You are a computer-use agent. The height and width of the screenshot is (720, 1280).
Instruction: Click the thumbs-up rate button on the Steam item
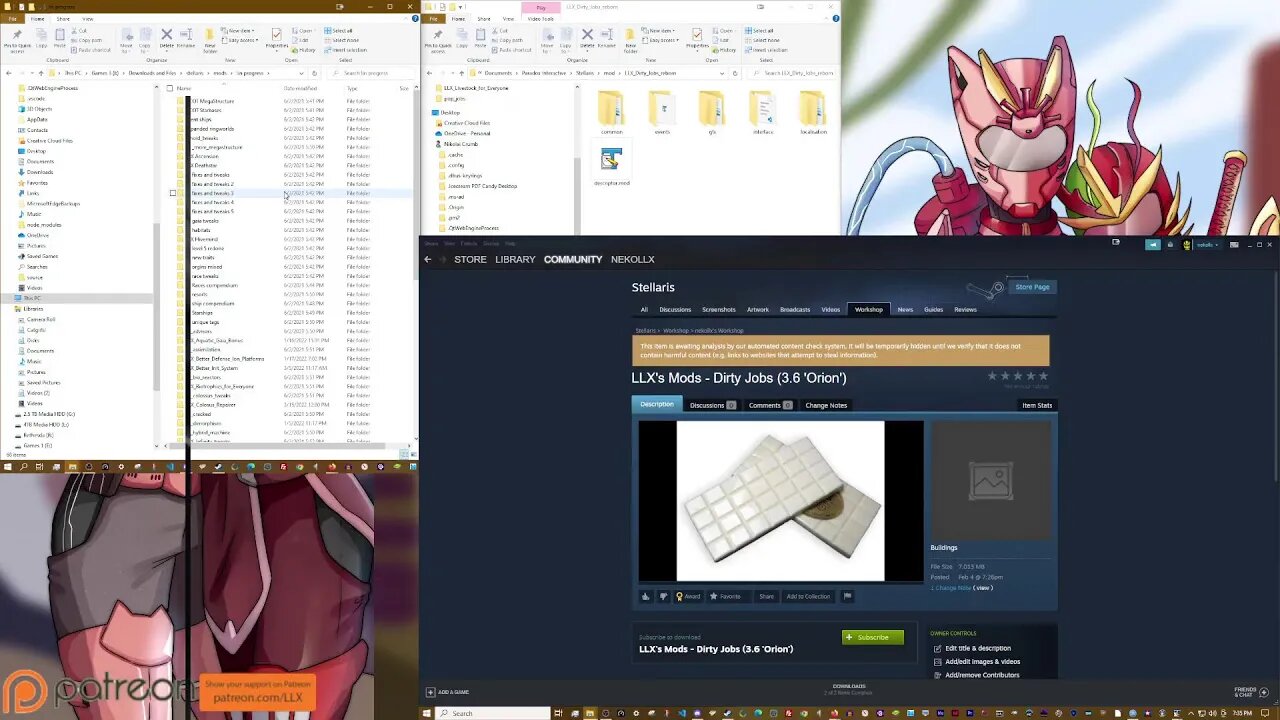(645, 596)
